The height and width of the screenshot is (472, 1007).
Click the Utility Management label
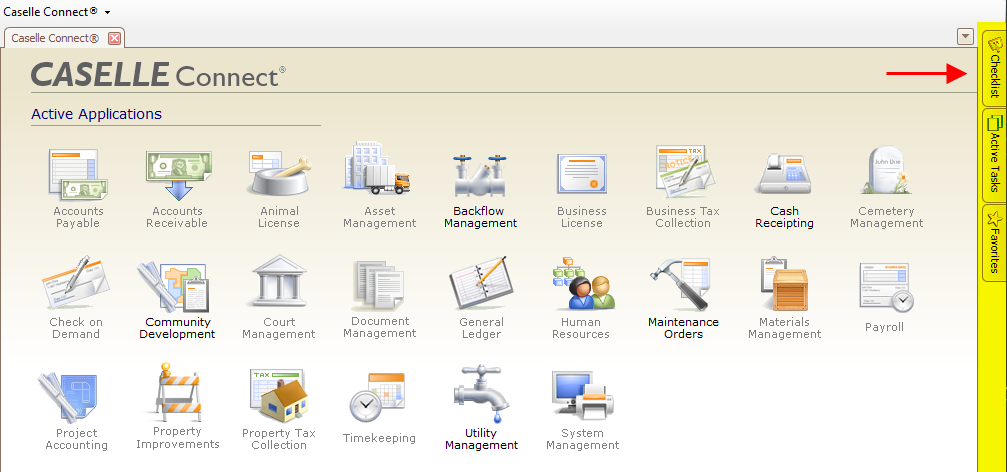pyautogui.click(x=481, y=439)
